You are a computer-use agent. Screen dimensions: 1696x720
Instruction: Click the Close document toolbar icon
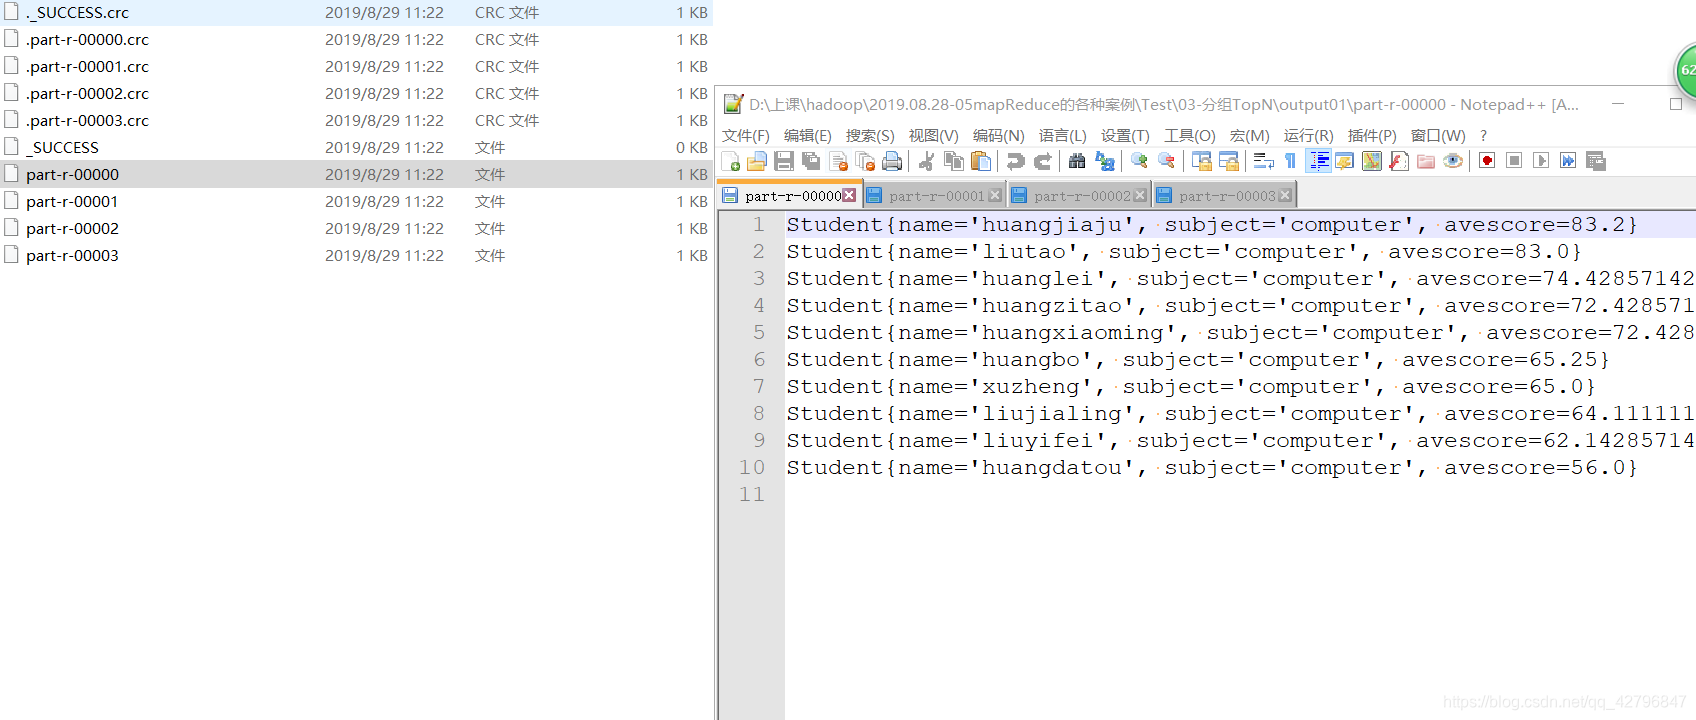(839, 161)
